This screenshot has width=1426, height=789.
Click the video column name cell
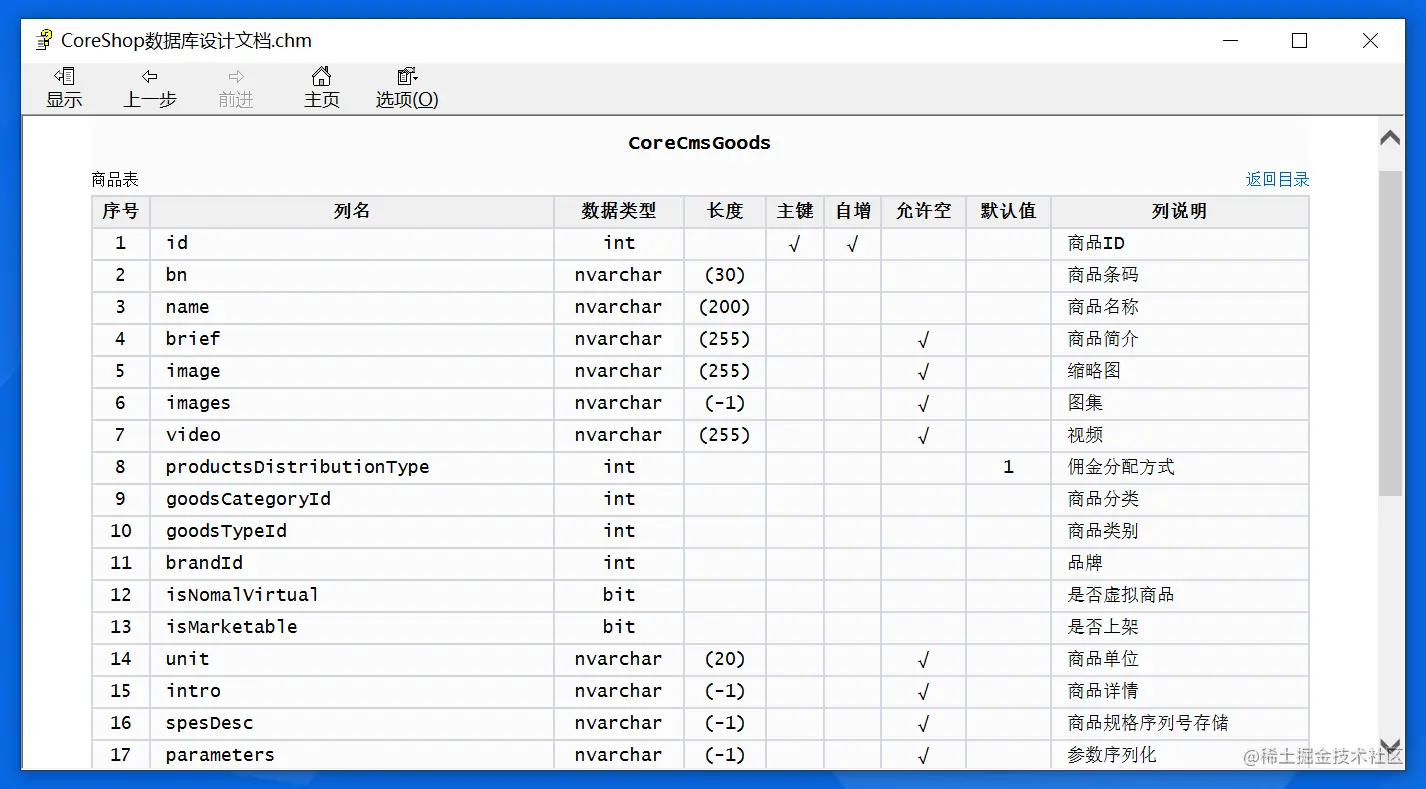tap(352, 435)
